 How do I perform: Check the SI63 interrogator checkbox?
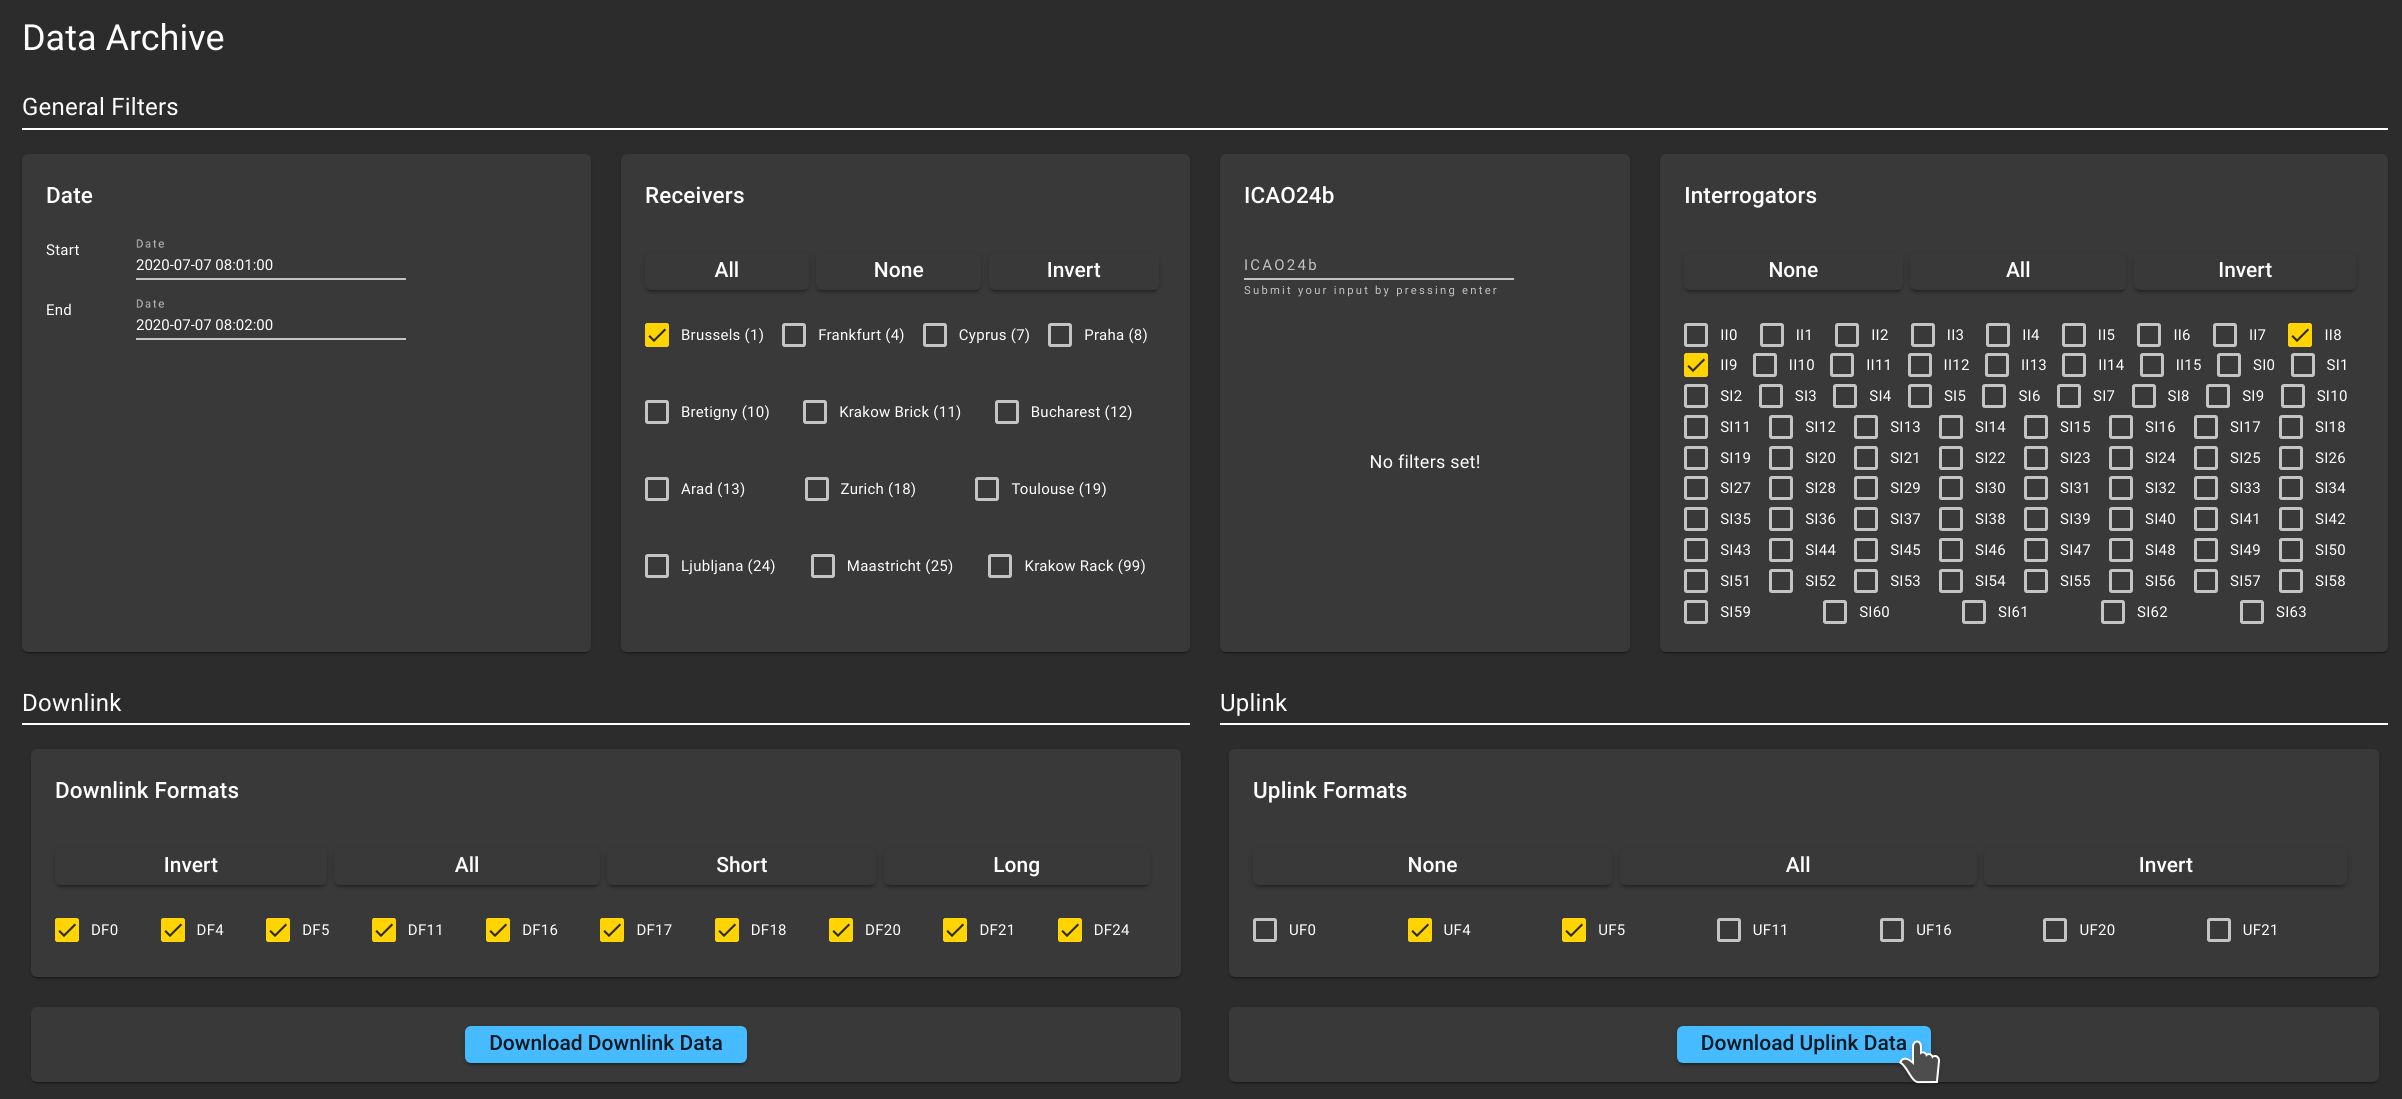2252,612
